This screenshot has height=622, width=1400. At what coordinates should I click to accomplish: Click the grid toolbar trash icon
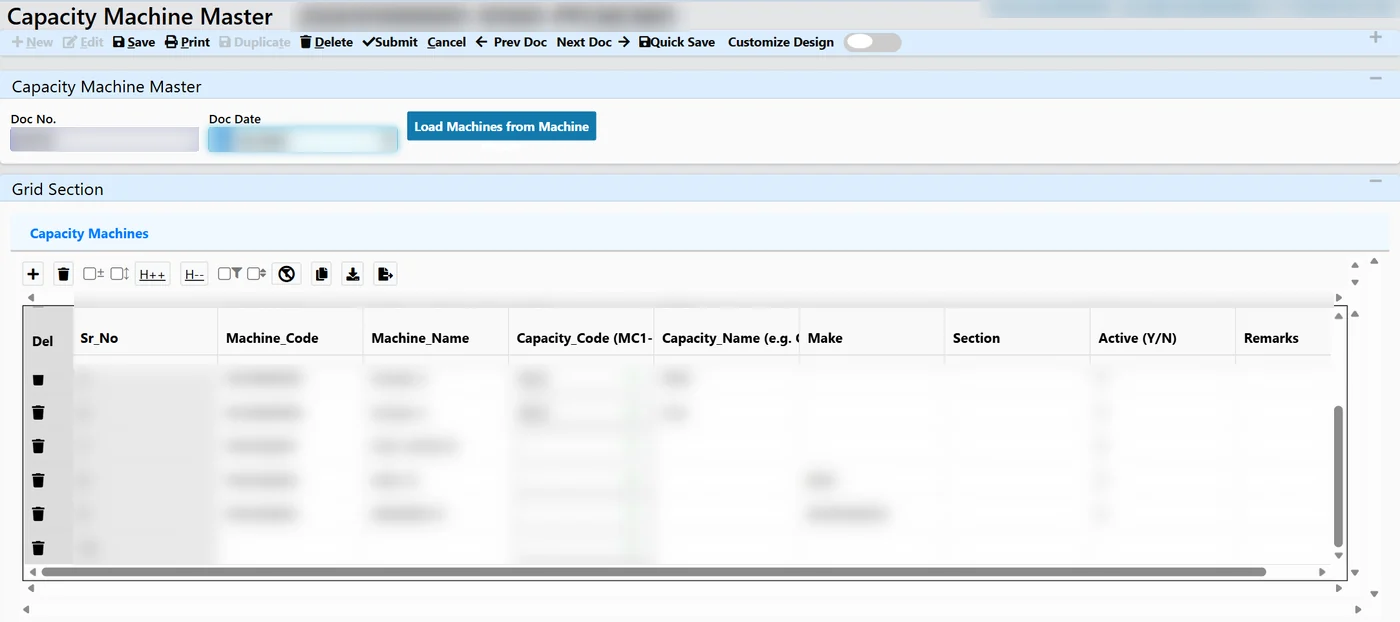pyautogui.click(x=63, y=274)
